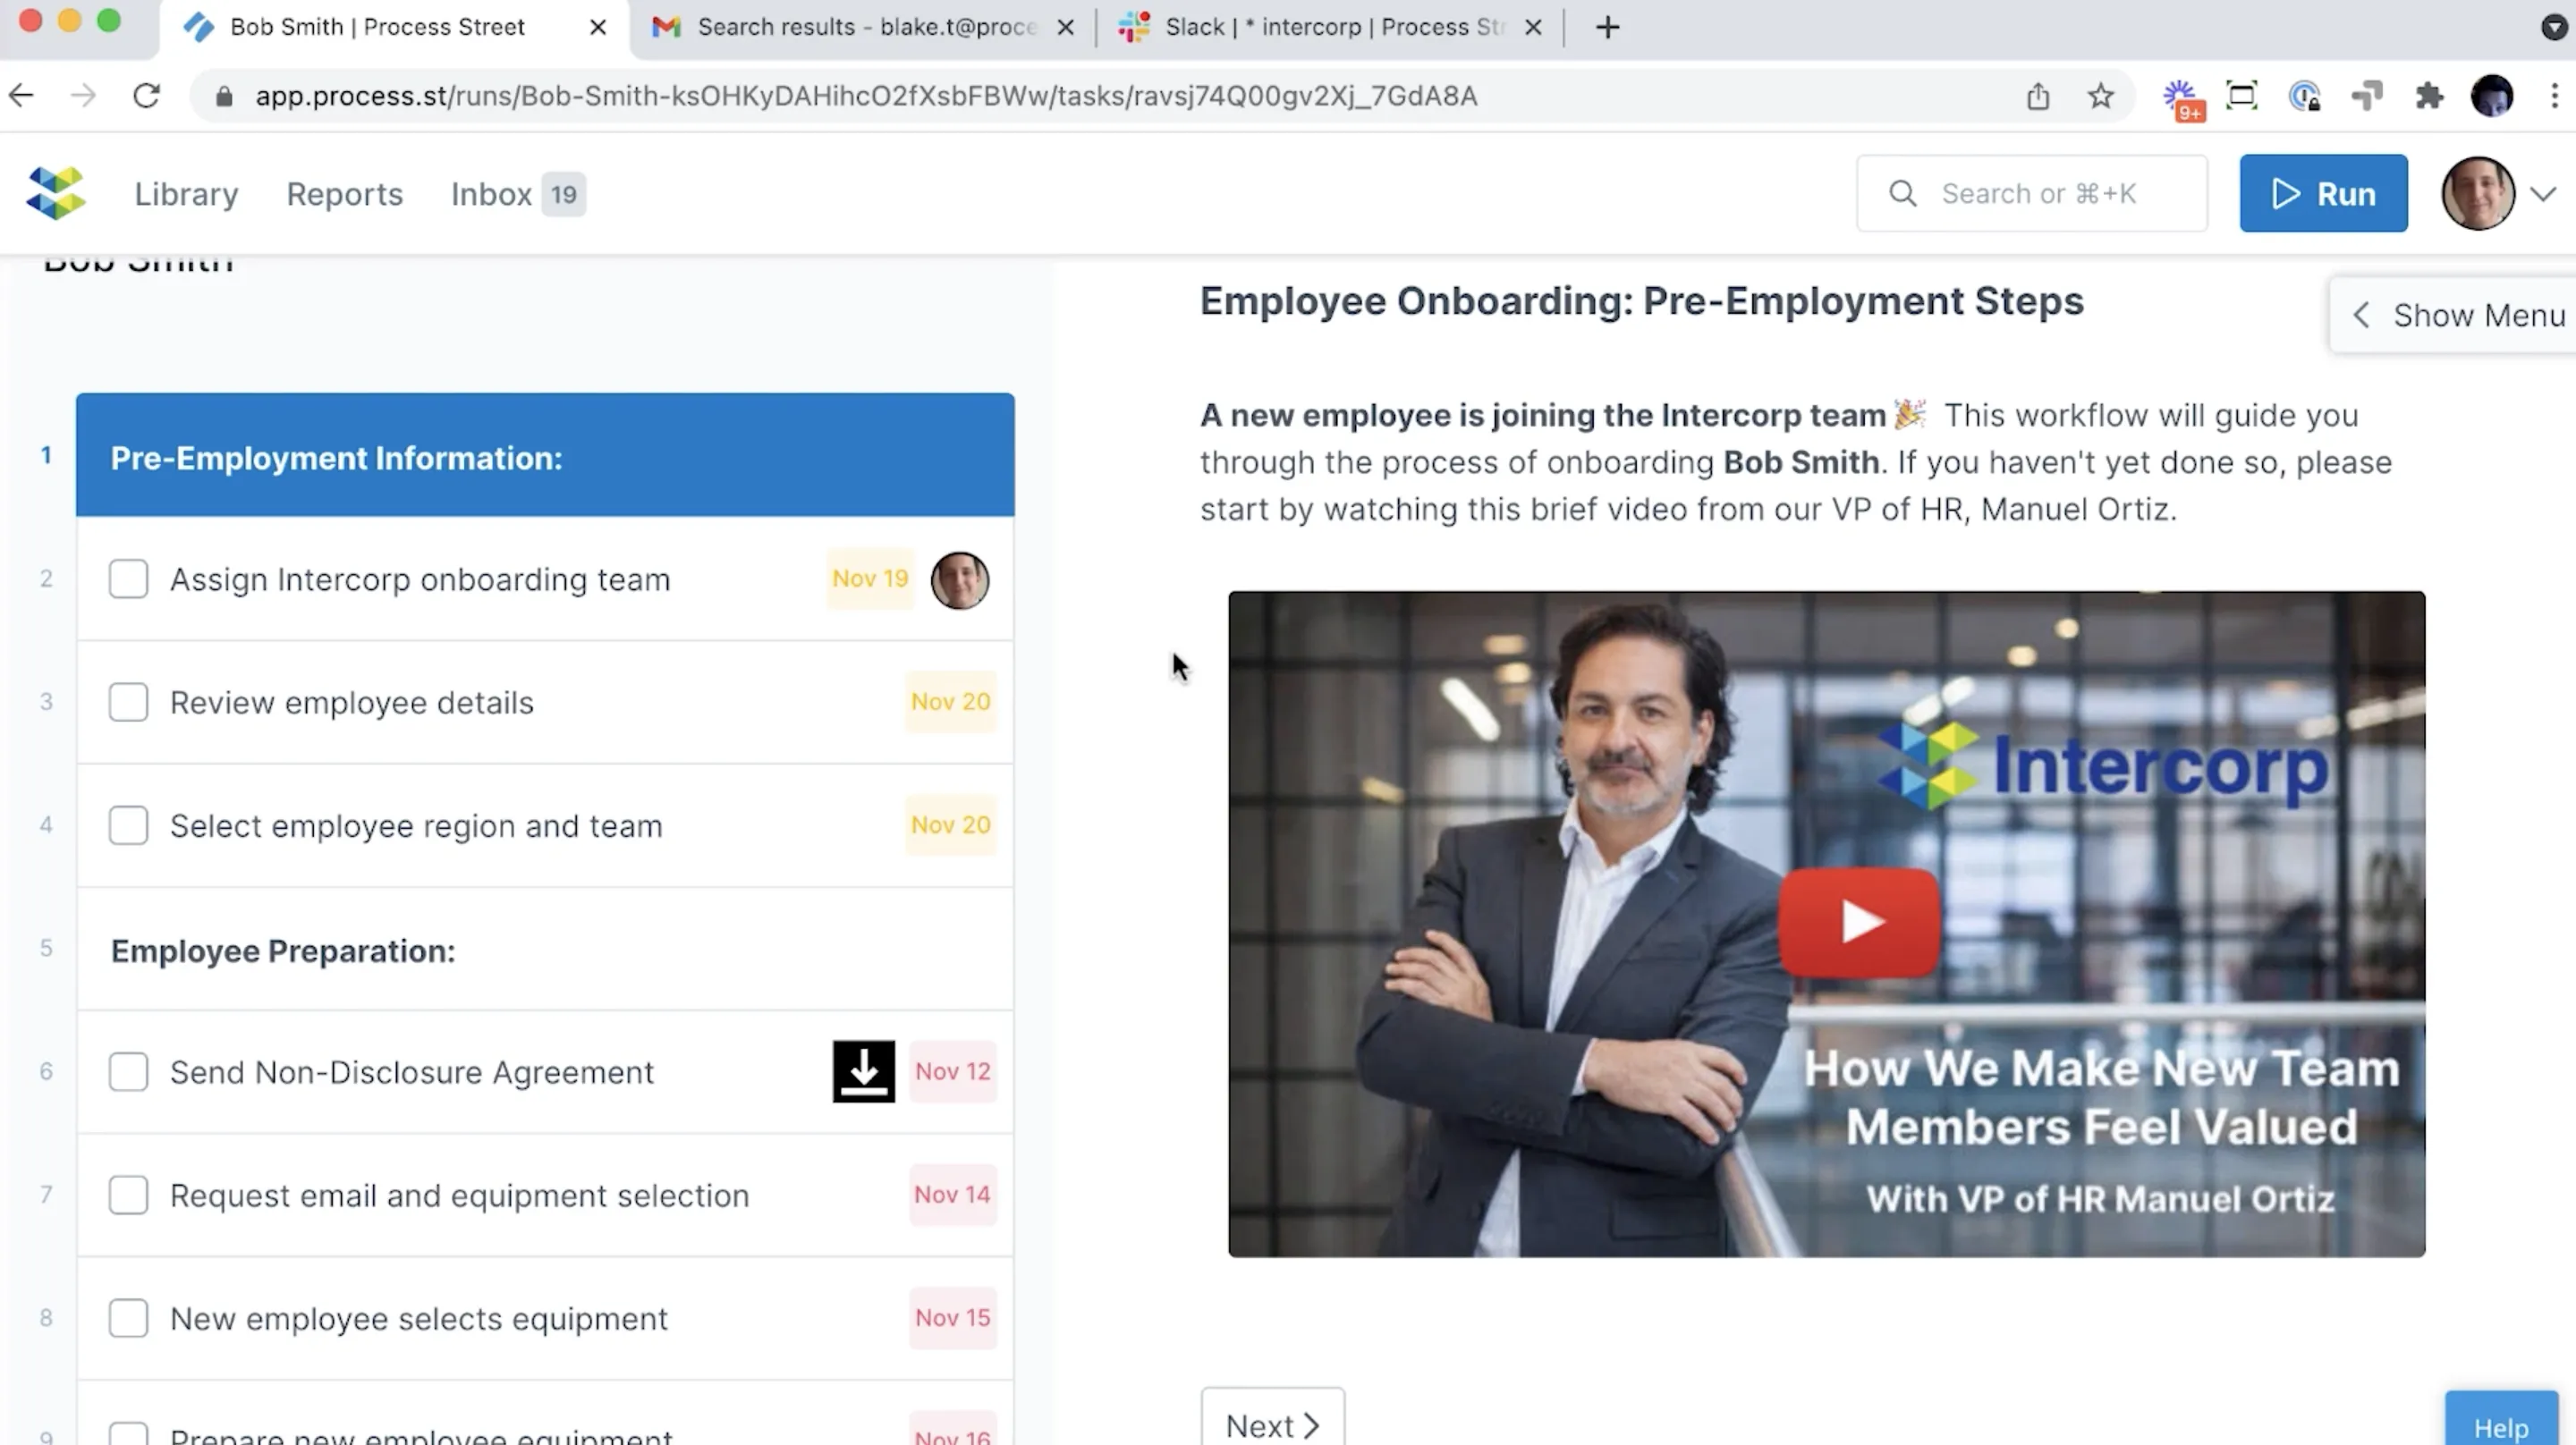This screenshot has width=2576, height=1445.
Task: Play the YouTube video
Action: (x=1859, y=922)
